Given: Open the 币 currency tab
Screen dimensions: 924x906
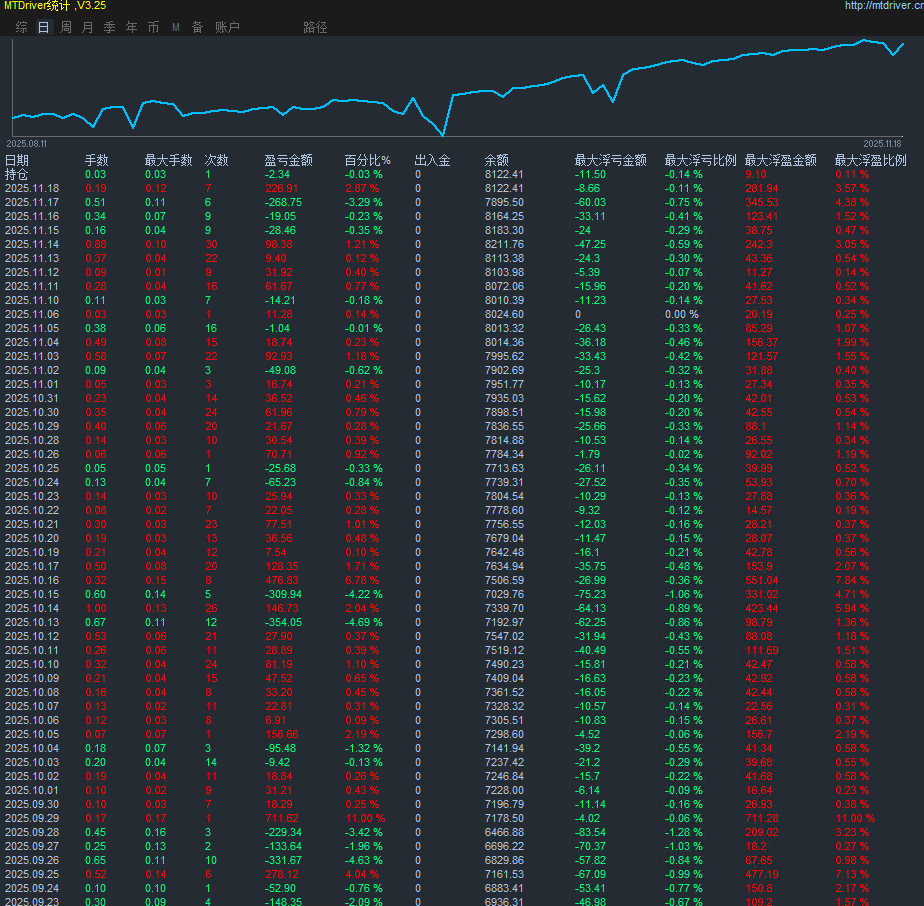Looking at the screenshot, I should [153, 27].
